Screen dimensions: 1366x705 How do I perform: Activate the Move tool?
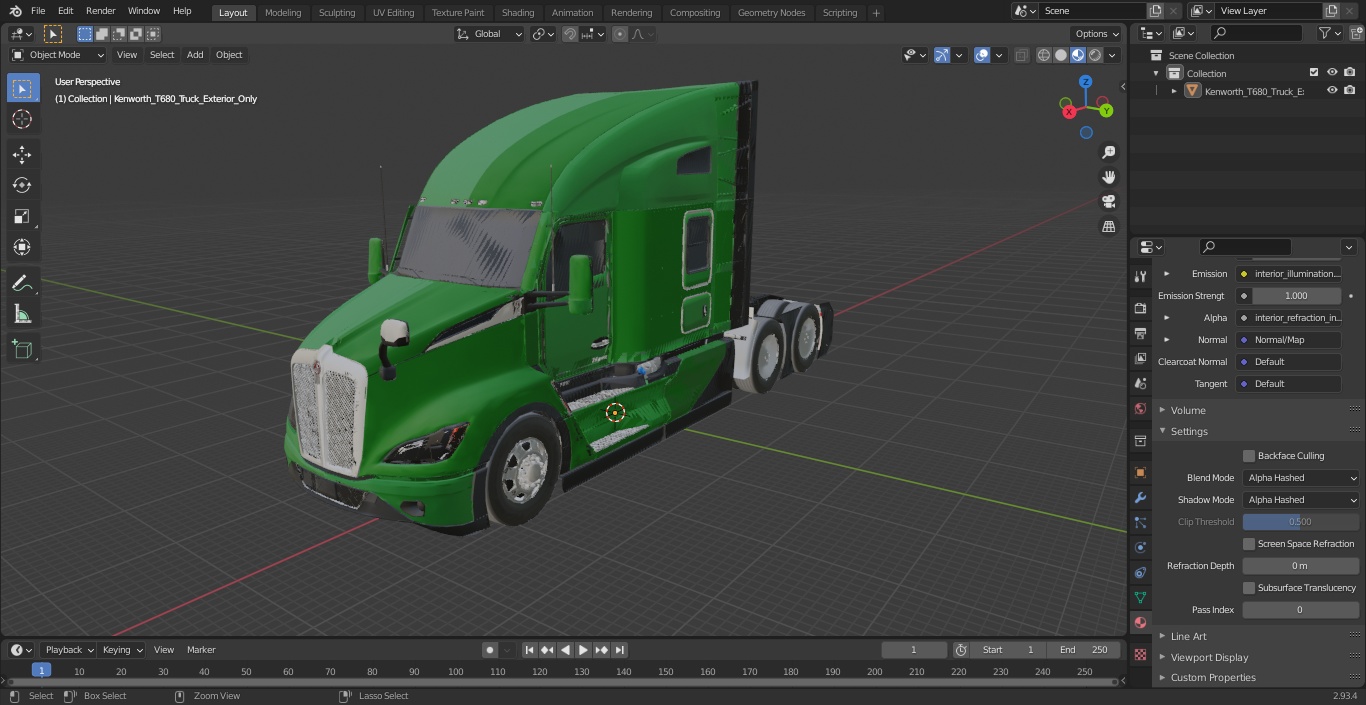pos(22,155)
